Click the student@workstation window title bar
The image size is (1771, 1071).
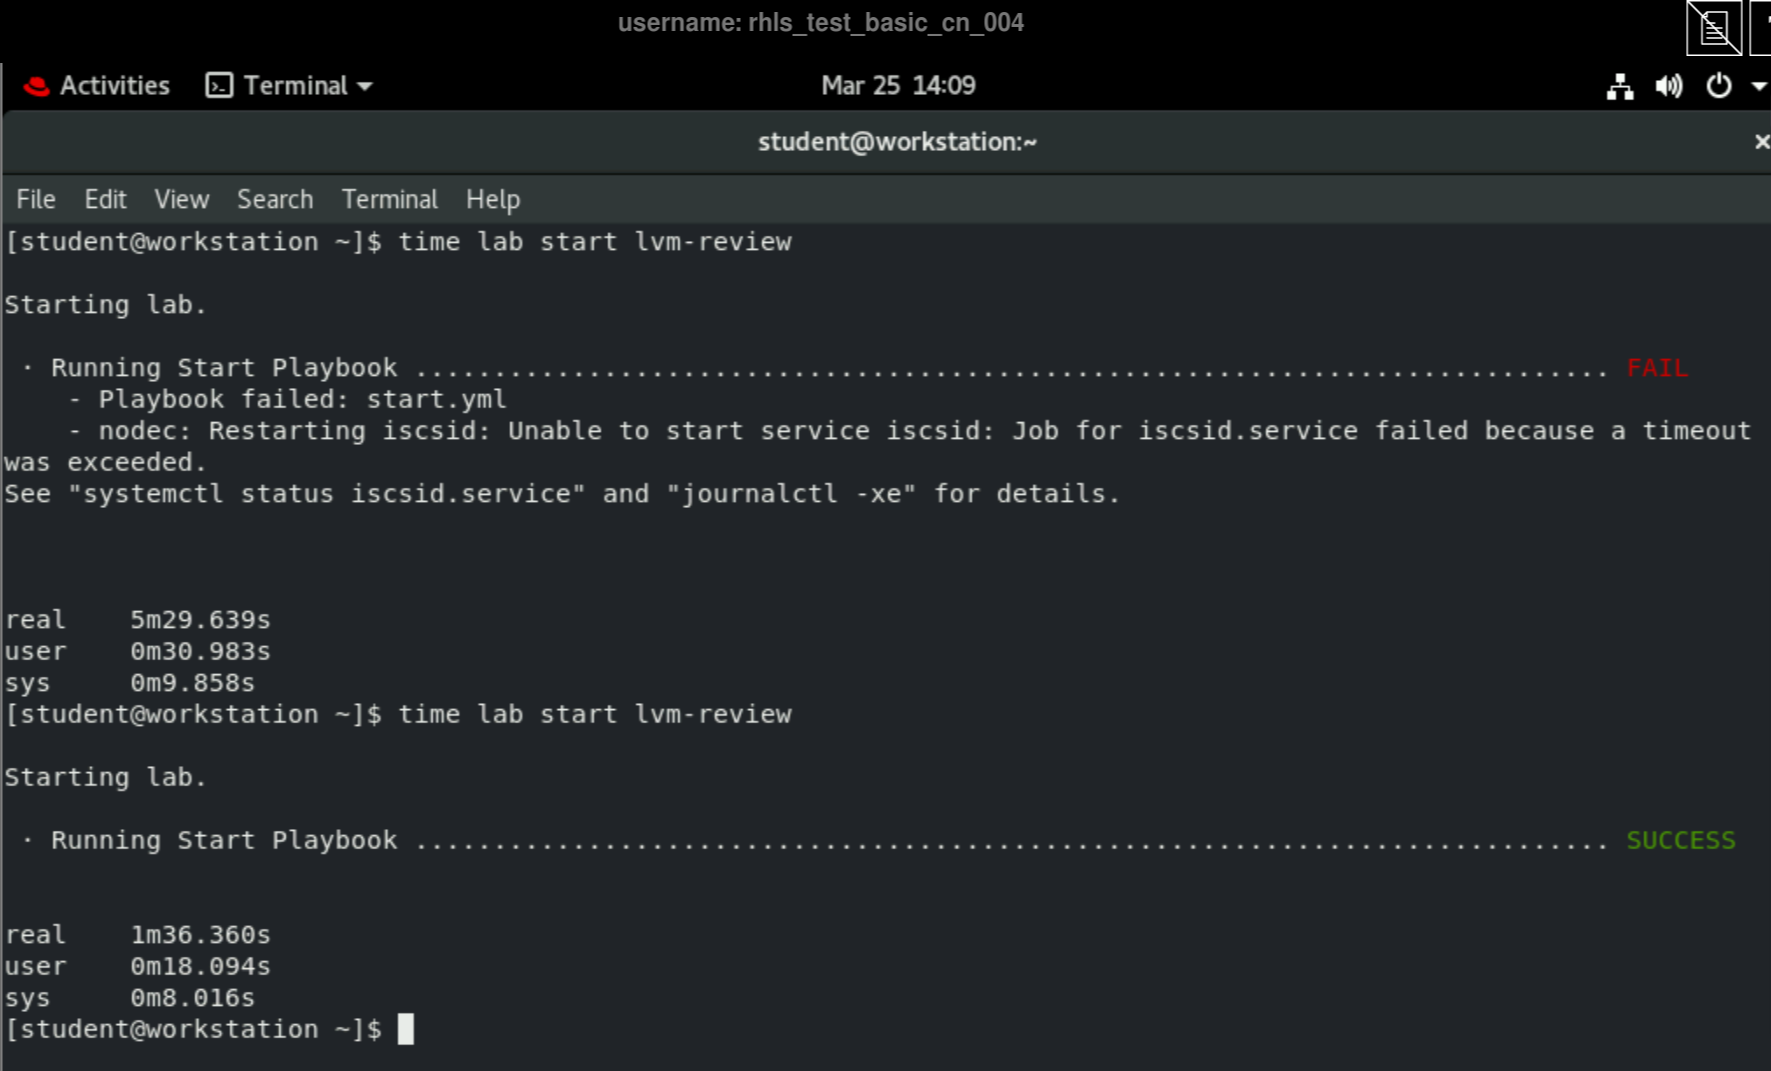coord(896,142)
